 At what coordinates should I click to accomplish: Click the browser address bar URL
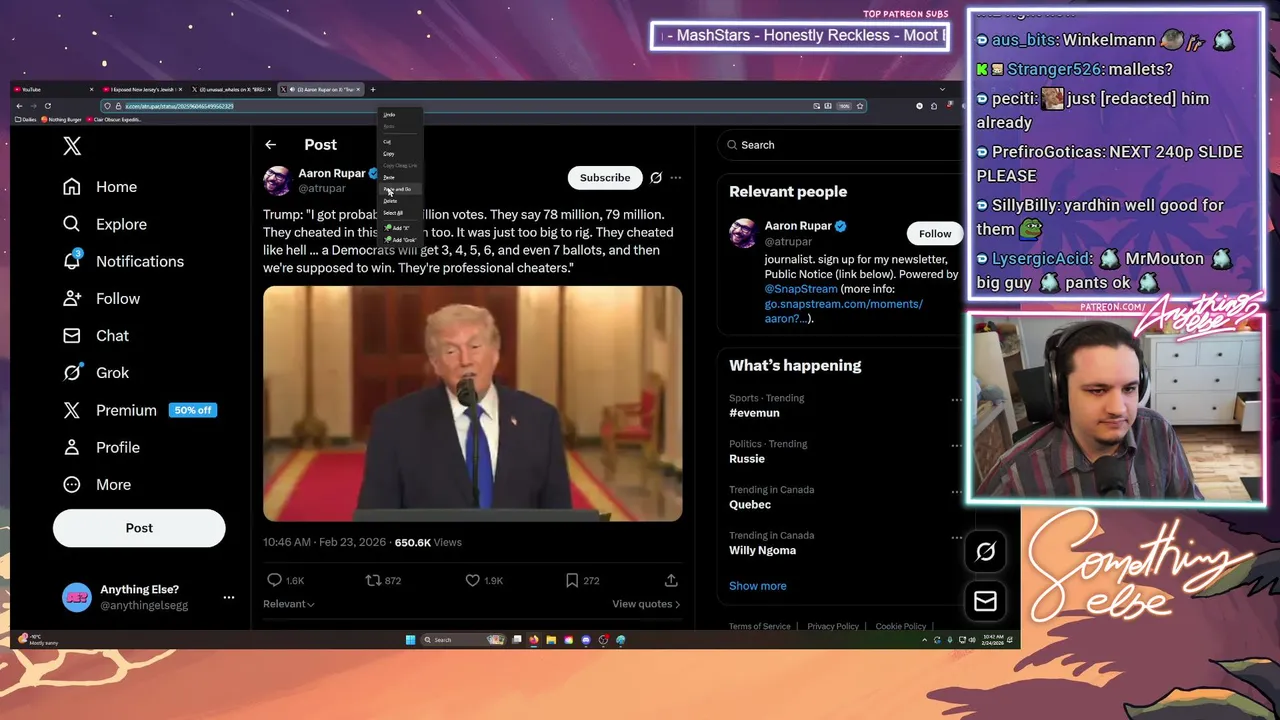[179, 106]
